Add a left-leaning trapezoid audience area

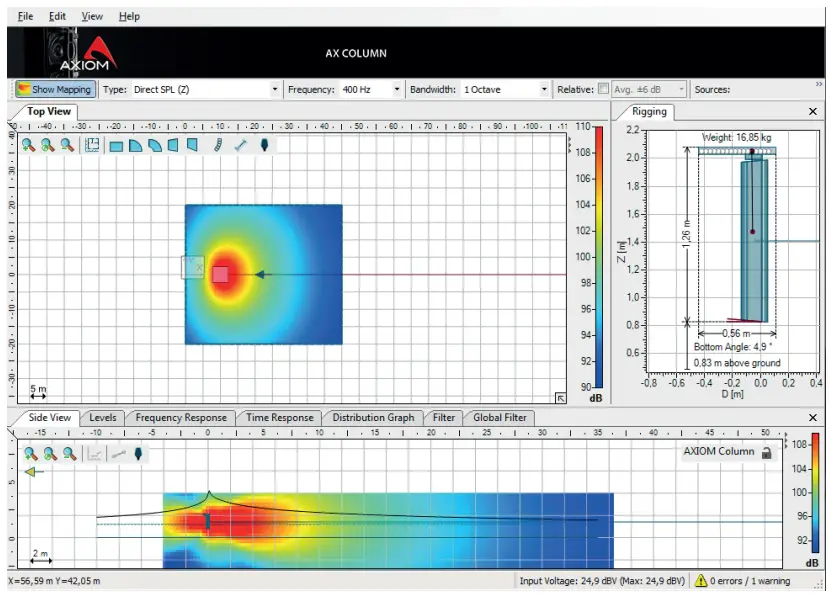click(x=173, y=145)
